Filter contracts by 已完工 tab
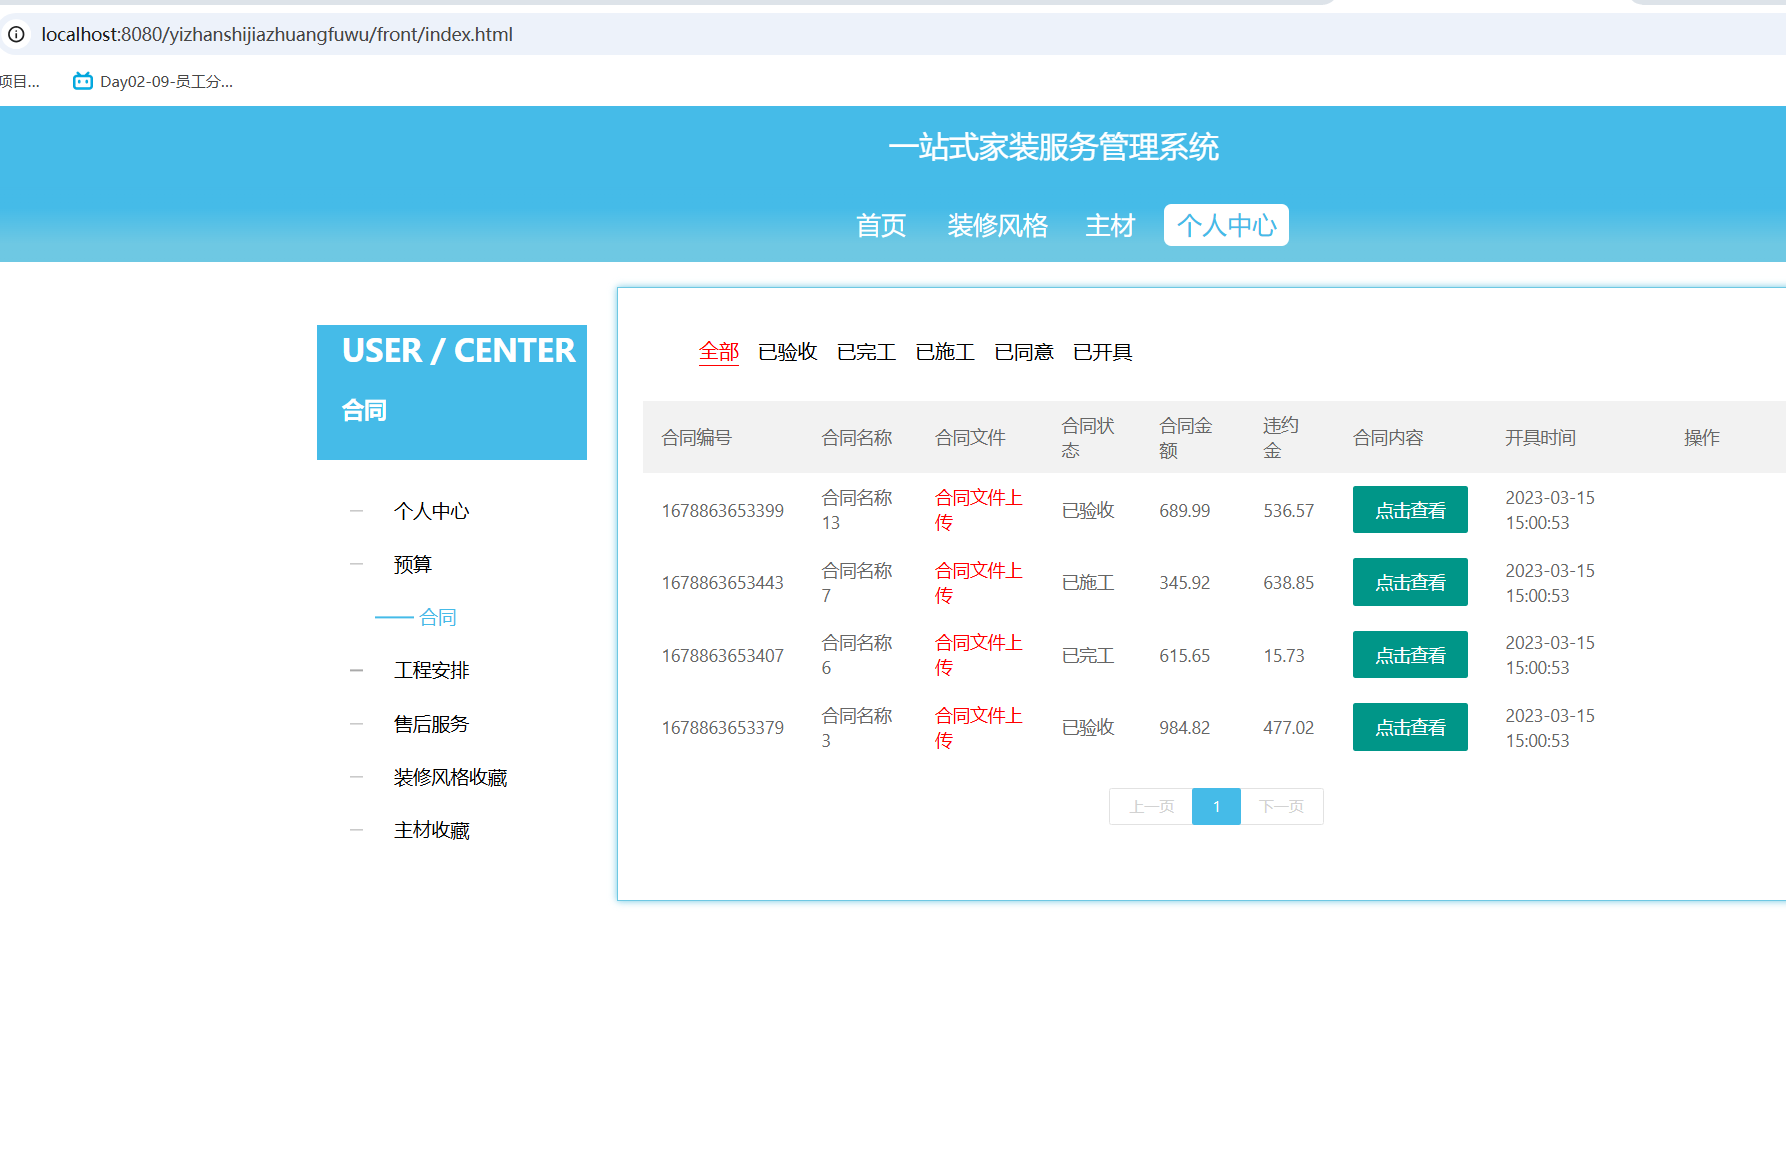The image size is (1786, 1155). (866, 352)
